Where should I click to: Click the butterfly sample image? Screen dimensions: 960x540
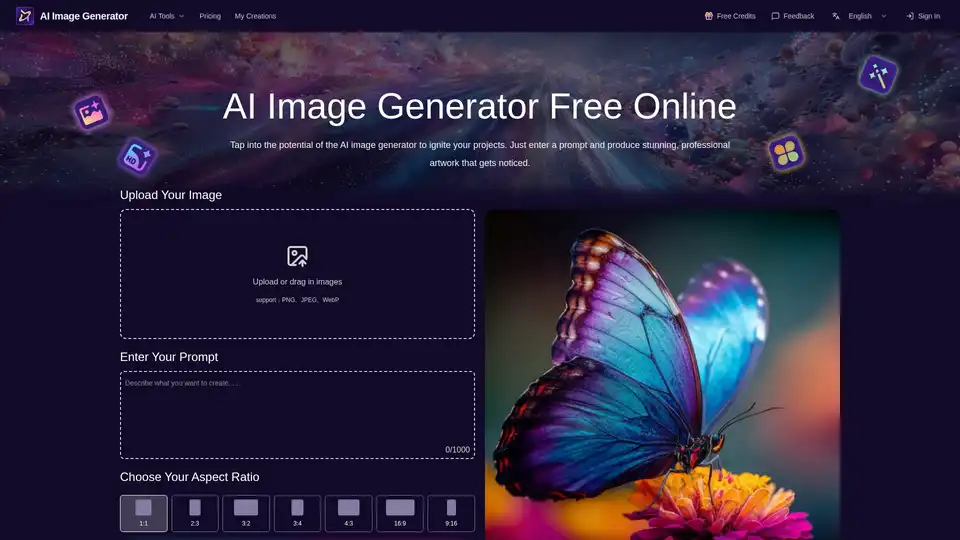point(662,375)
